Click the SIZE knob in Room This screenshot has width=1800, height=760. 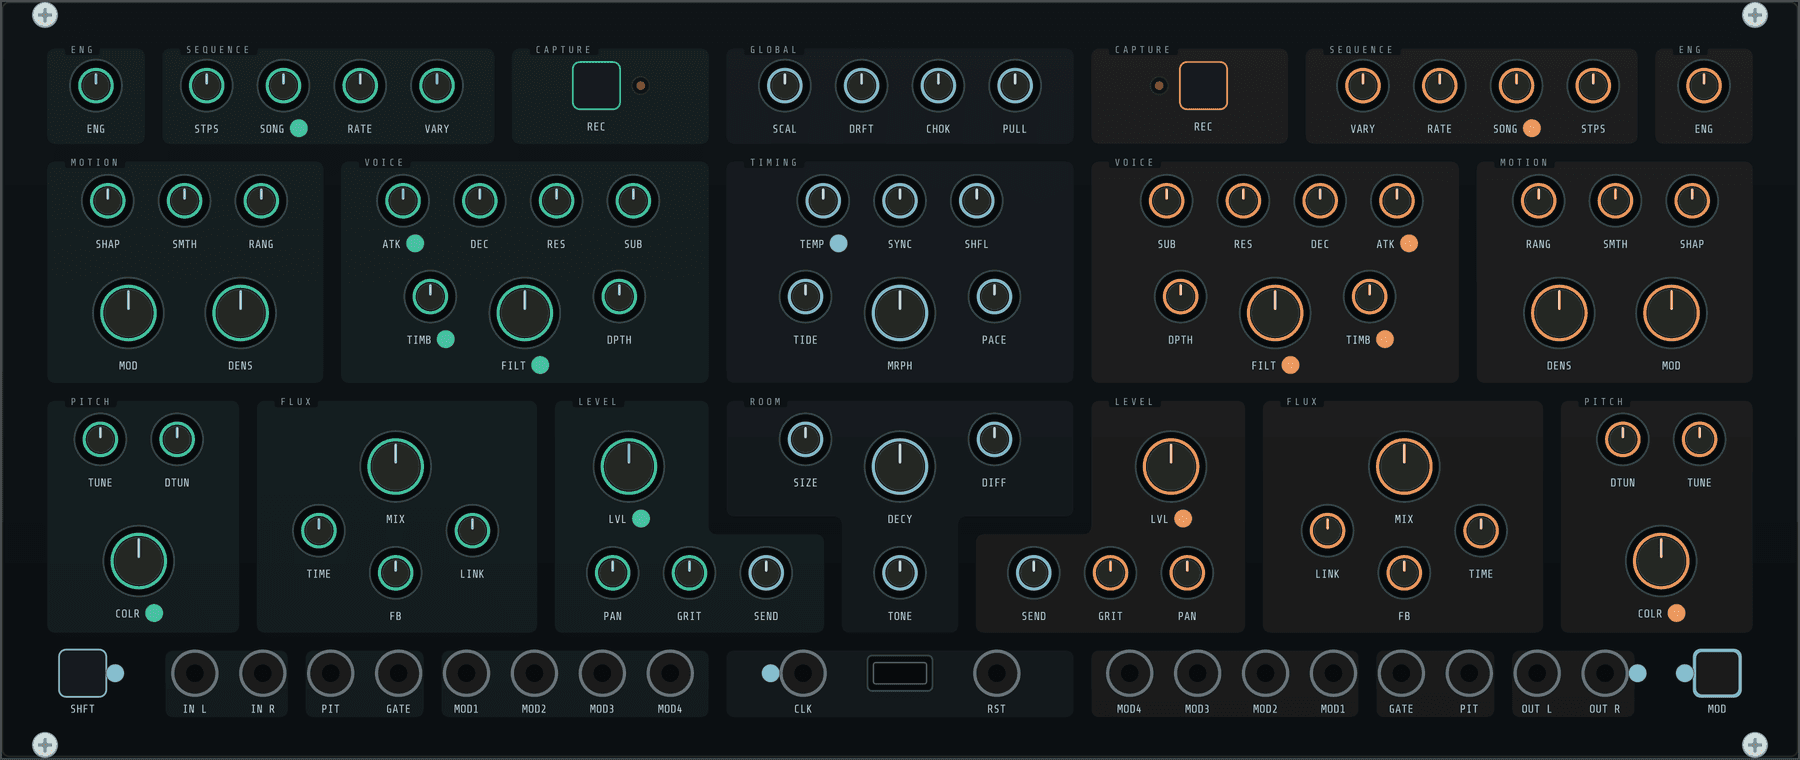click(805, 439)
